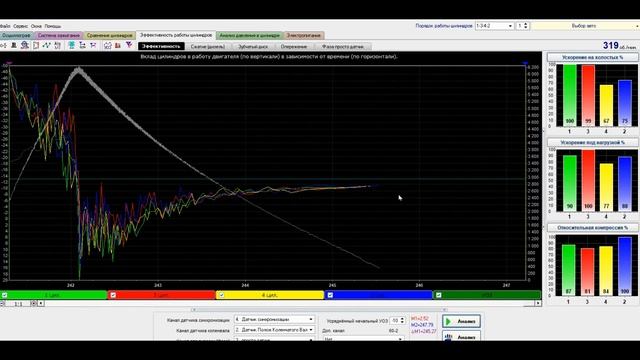Open the synchronization sensor channel dropdown
The image size is (640, 360).
pos(274,320)
